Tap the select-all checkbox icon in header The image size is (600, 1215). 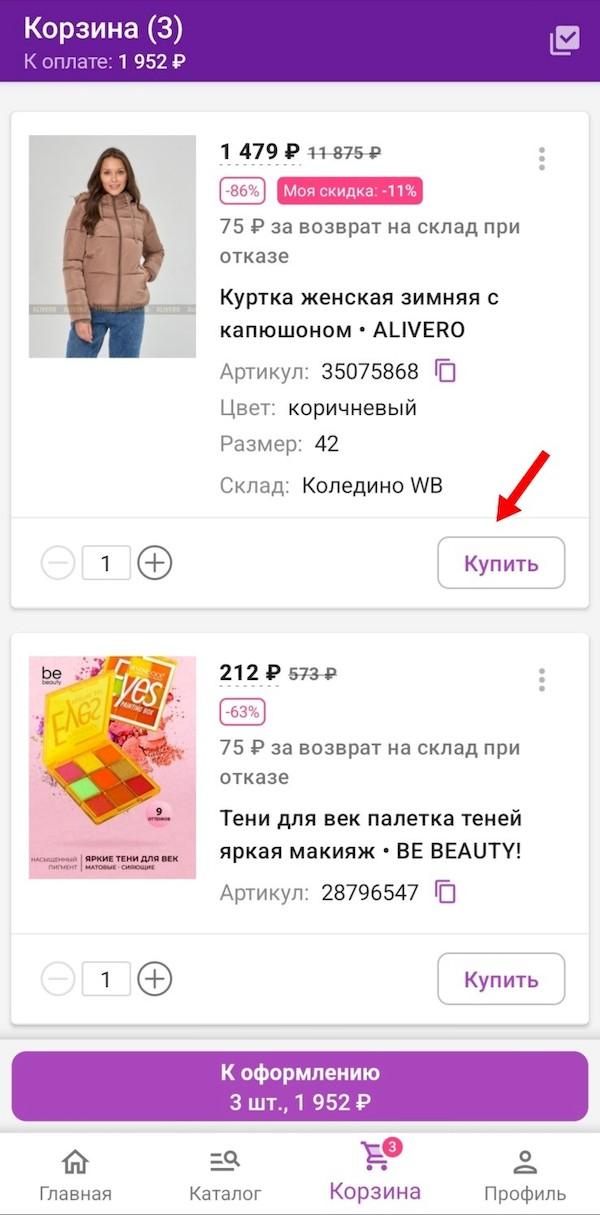click(564, 41)
